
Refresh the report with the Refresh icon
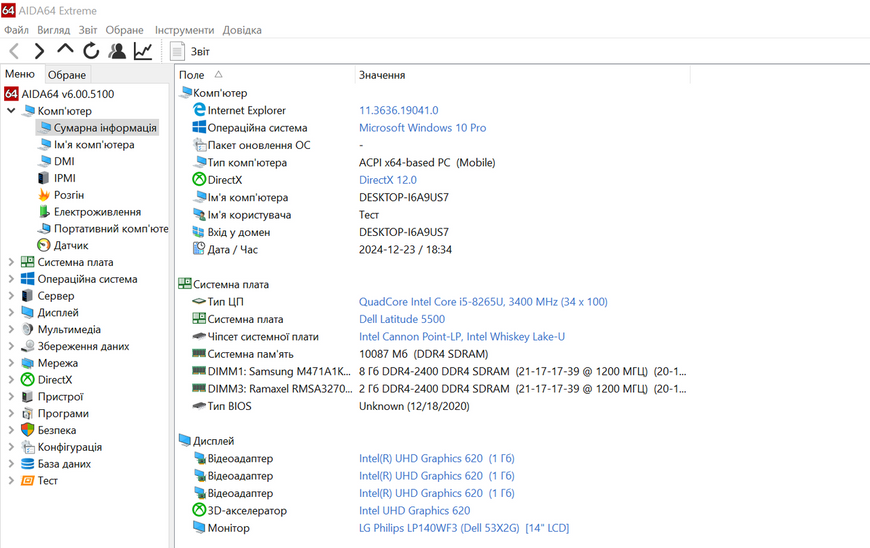91,51
